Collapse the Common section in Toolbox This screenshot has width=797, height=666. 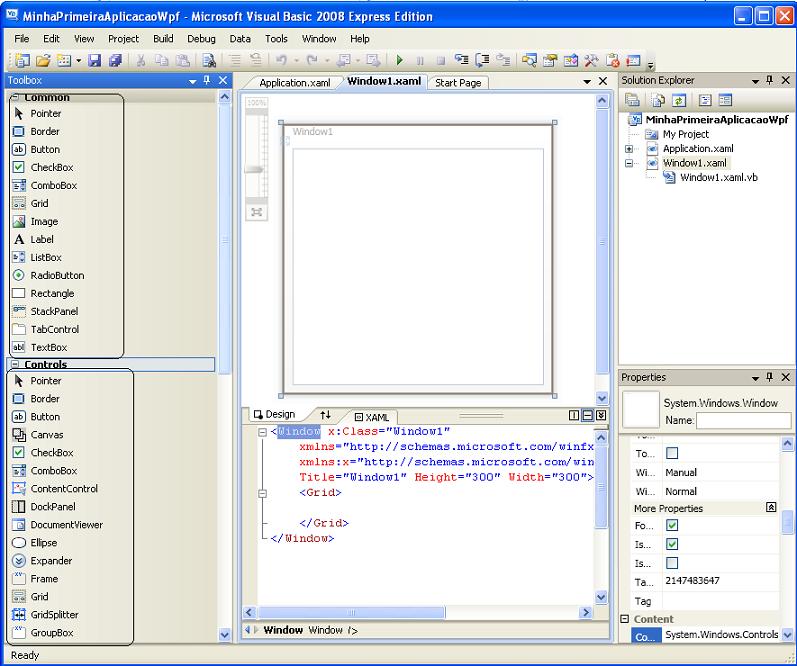[x=15, y=97]
